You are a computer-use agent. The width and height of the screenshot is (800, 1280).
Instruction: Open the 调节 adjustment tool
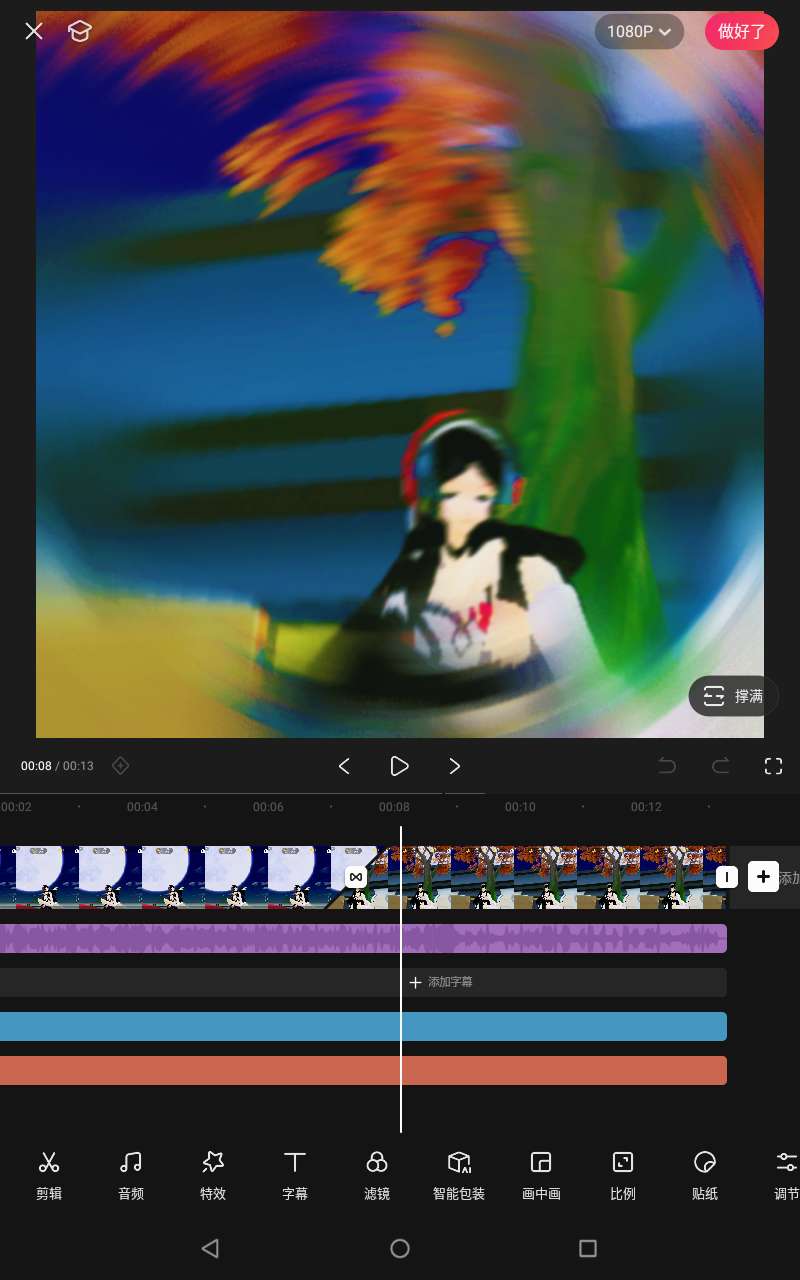pos(787,1175)
